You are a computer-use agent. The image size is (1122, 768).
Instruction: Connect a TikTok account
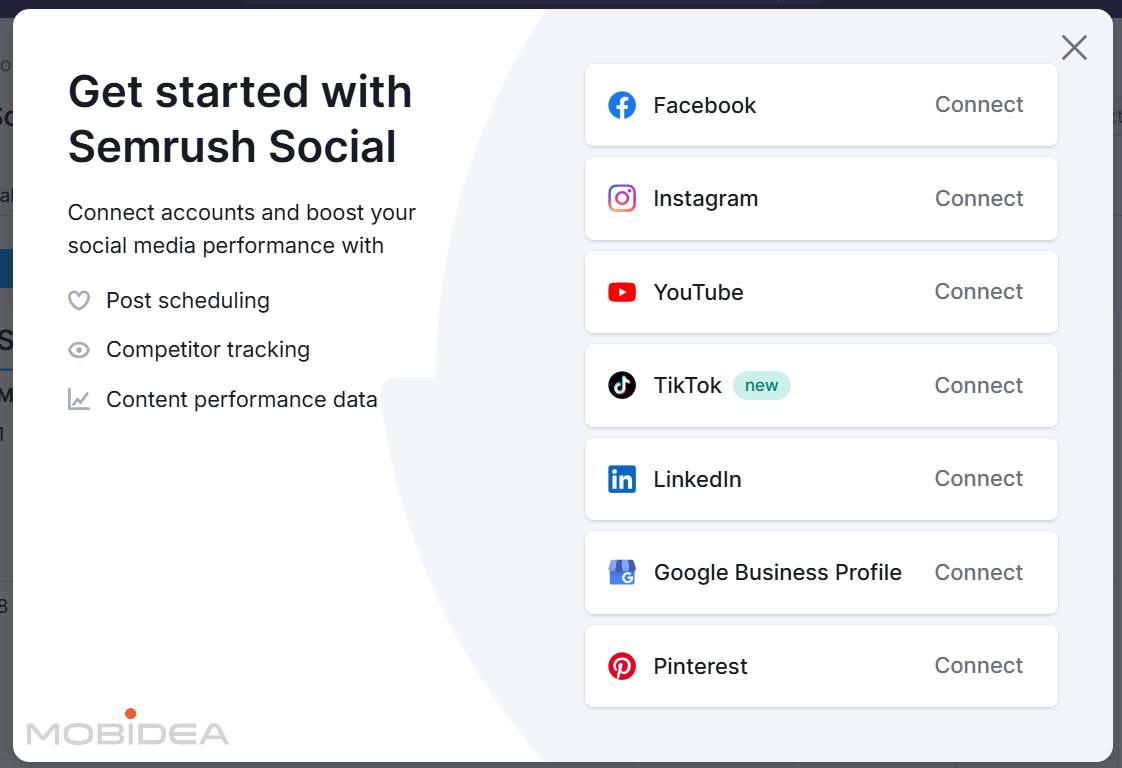[978, 385]
